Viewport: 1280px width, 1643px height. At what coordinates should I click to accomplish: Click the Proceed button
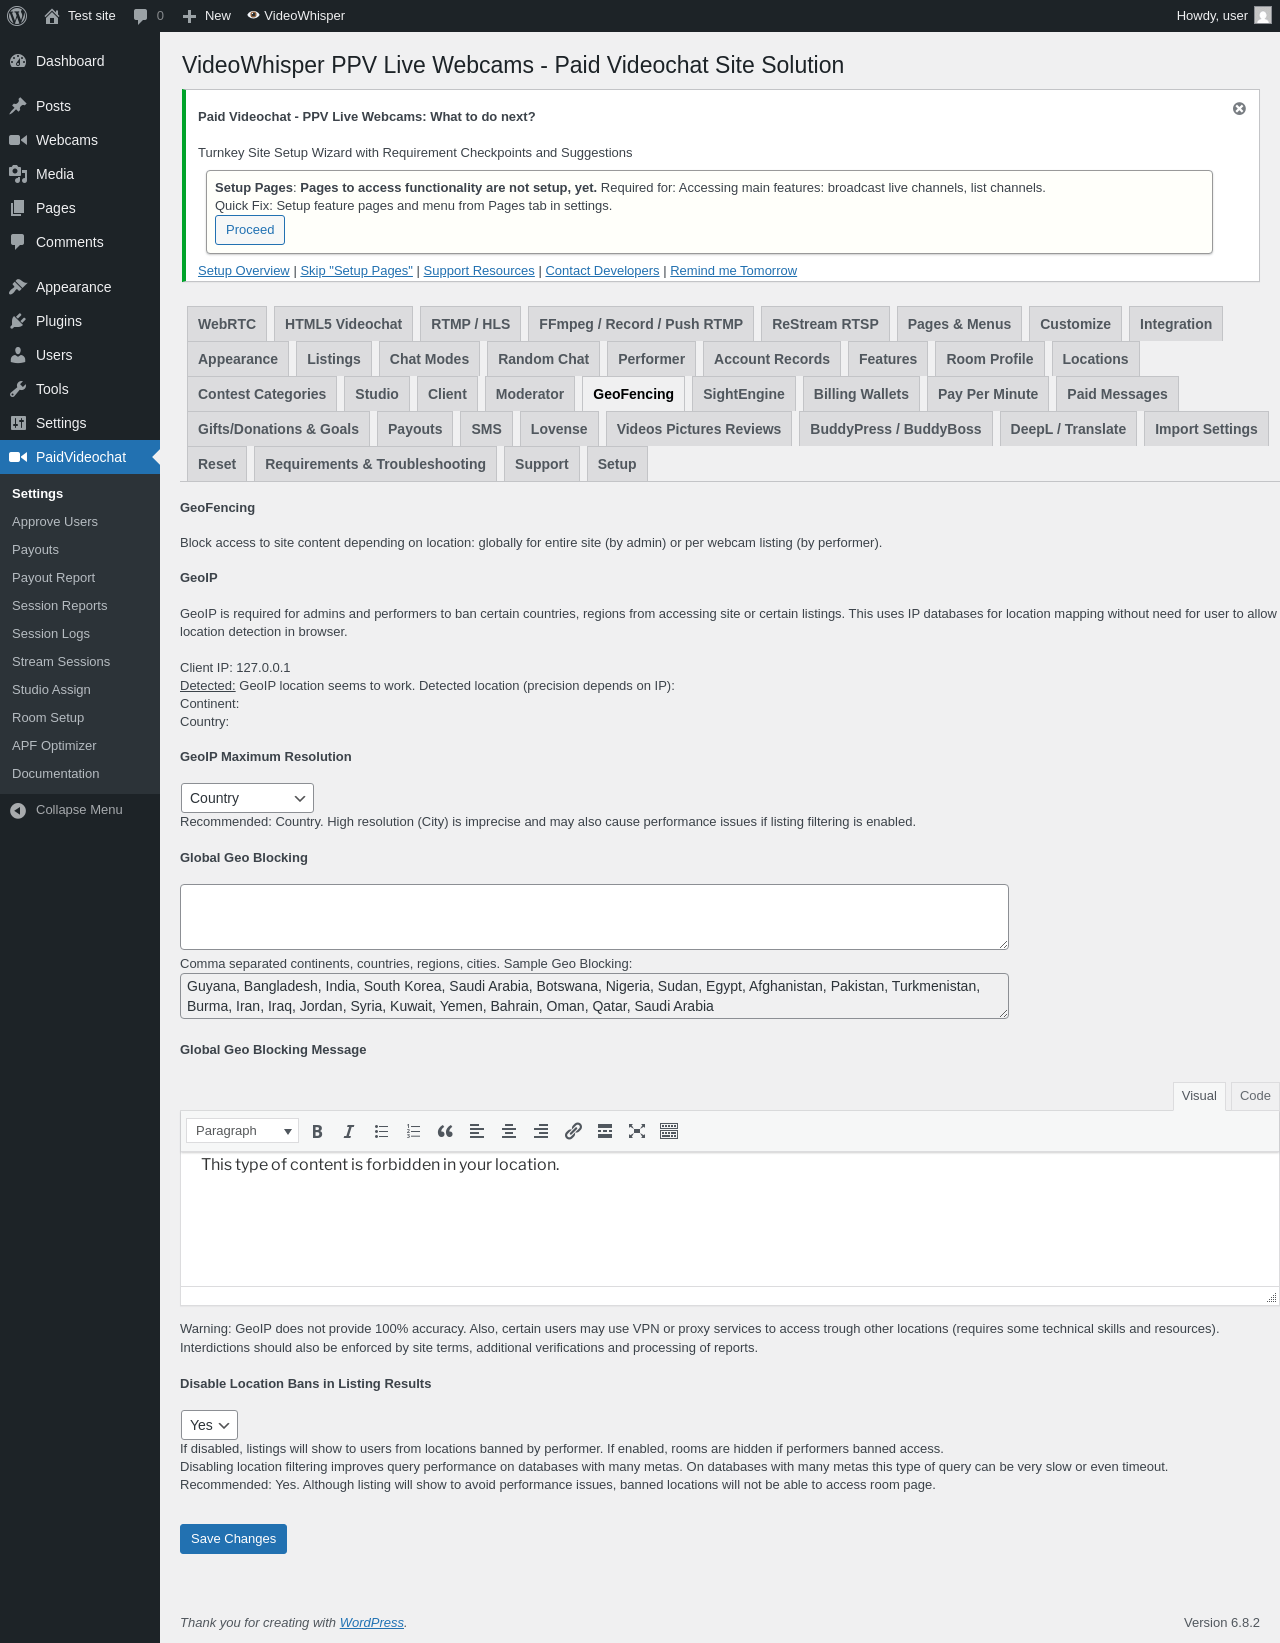click(250, 230)
